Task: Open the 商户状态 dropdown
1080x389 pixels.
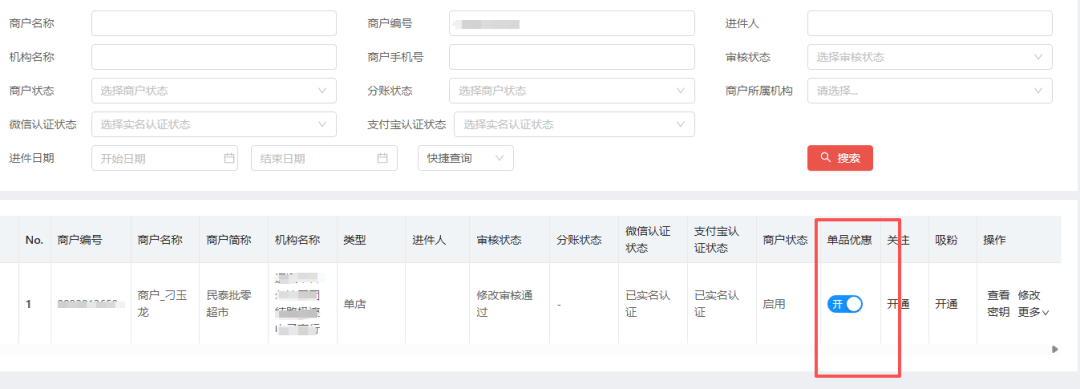Action: (214, 91)
